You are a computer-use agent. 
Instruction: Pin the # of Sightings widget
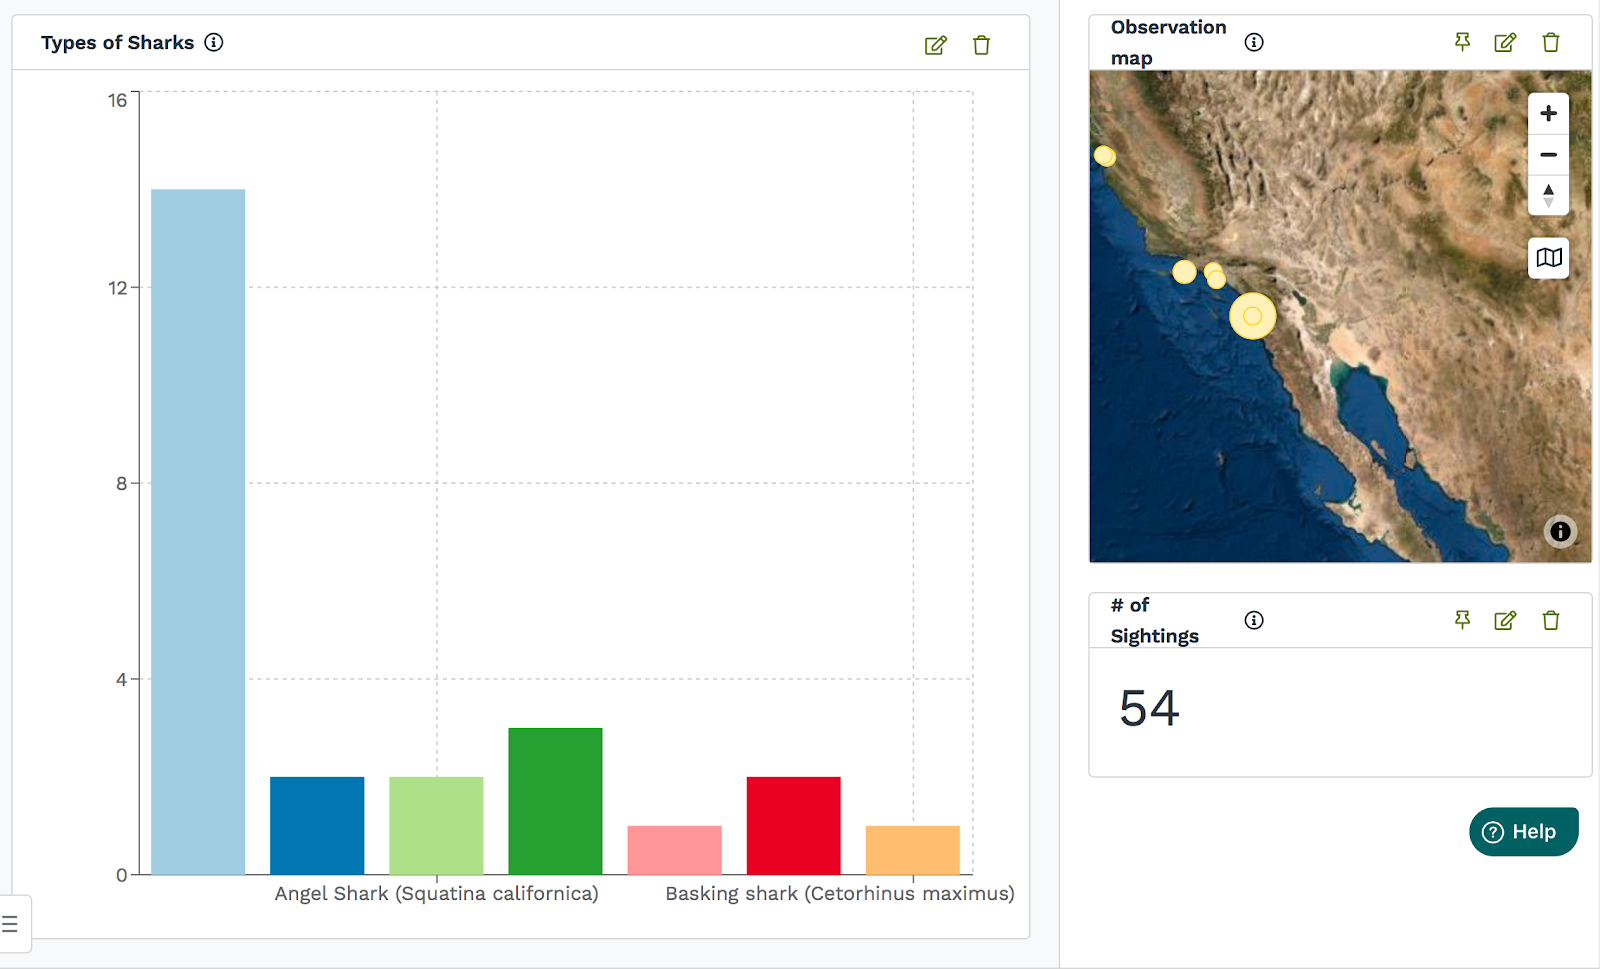click(1462, 620)
